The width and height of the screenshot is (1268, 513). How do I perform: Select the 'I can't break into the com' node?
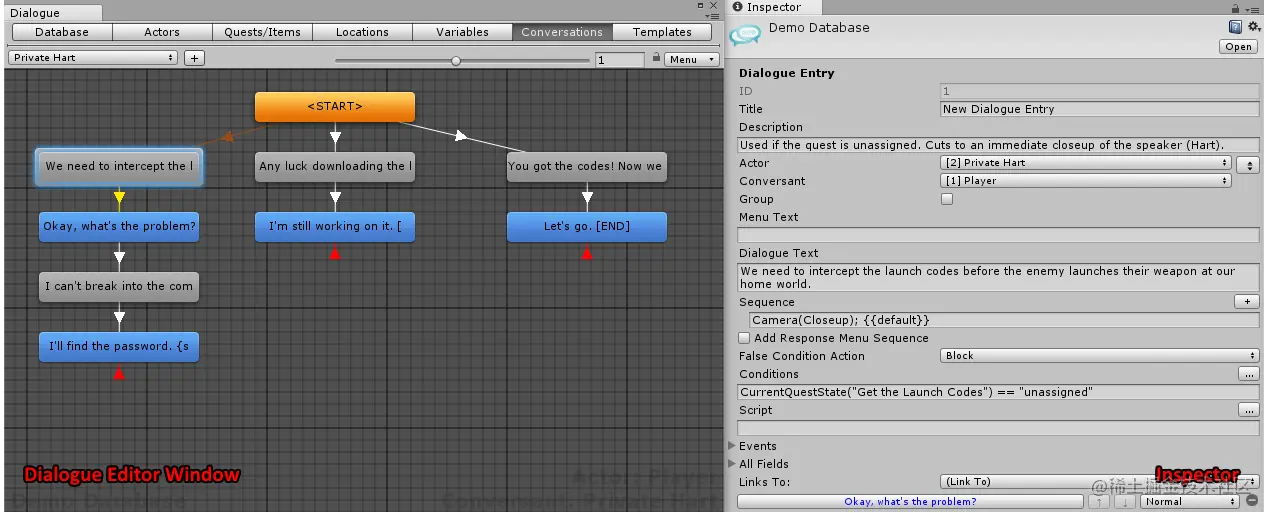point(119,286)
